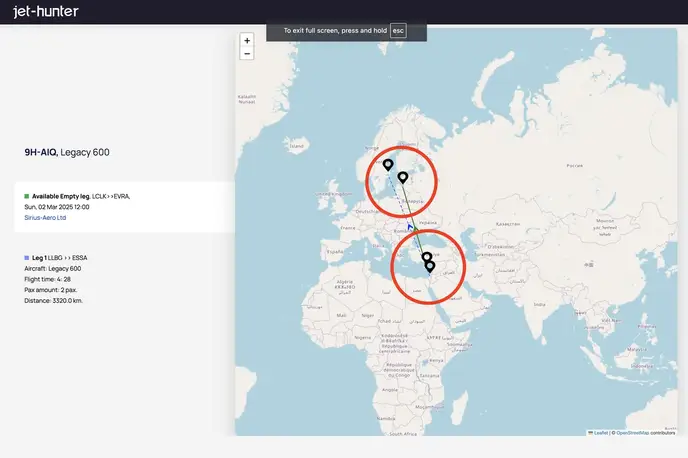Click the esc key hint in banner
The height and width of the screenshot is (458, 688).
(398, 31)
